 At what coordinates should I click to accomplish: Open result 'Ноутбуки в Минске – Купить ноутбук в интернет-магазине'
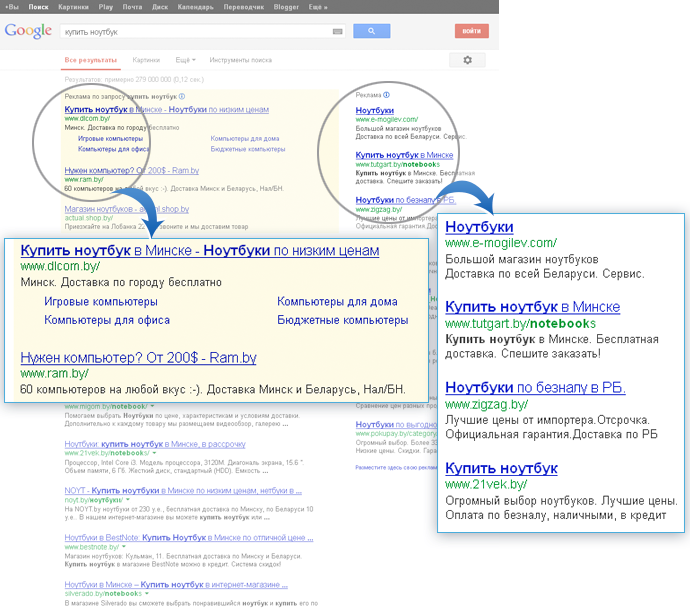(176, 584)
